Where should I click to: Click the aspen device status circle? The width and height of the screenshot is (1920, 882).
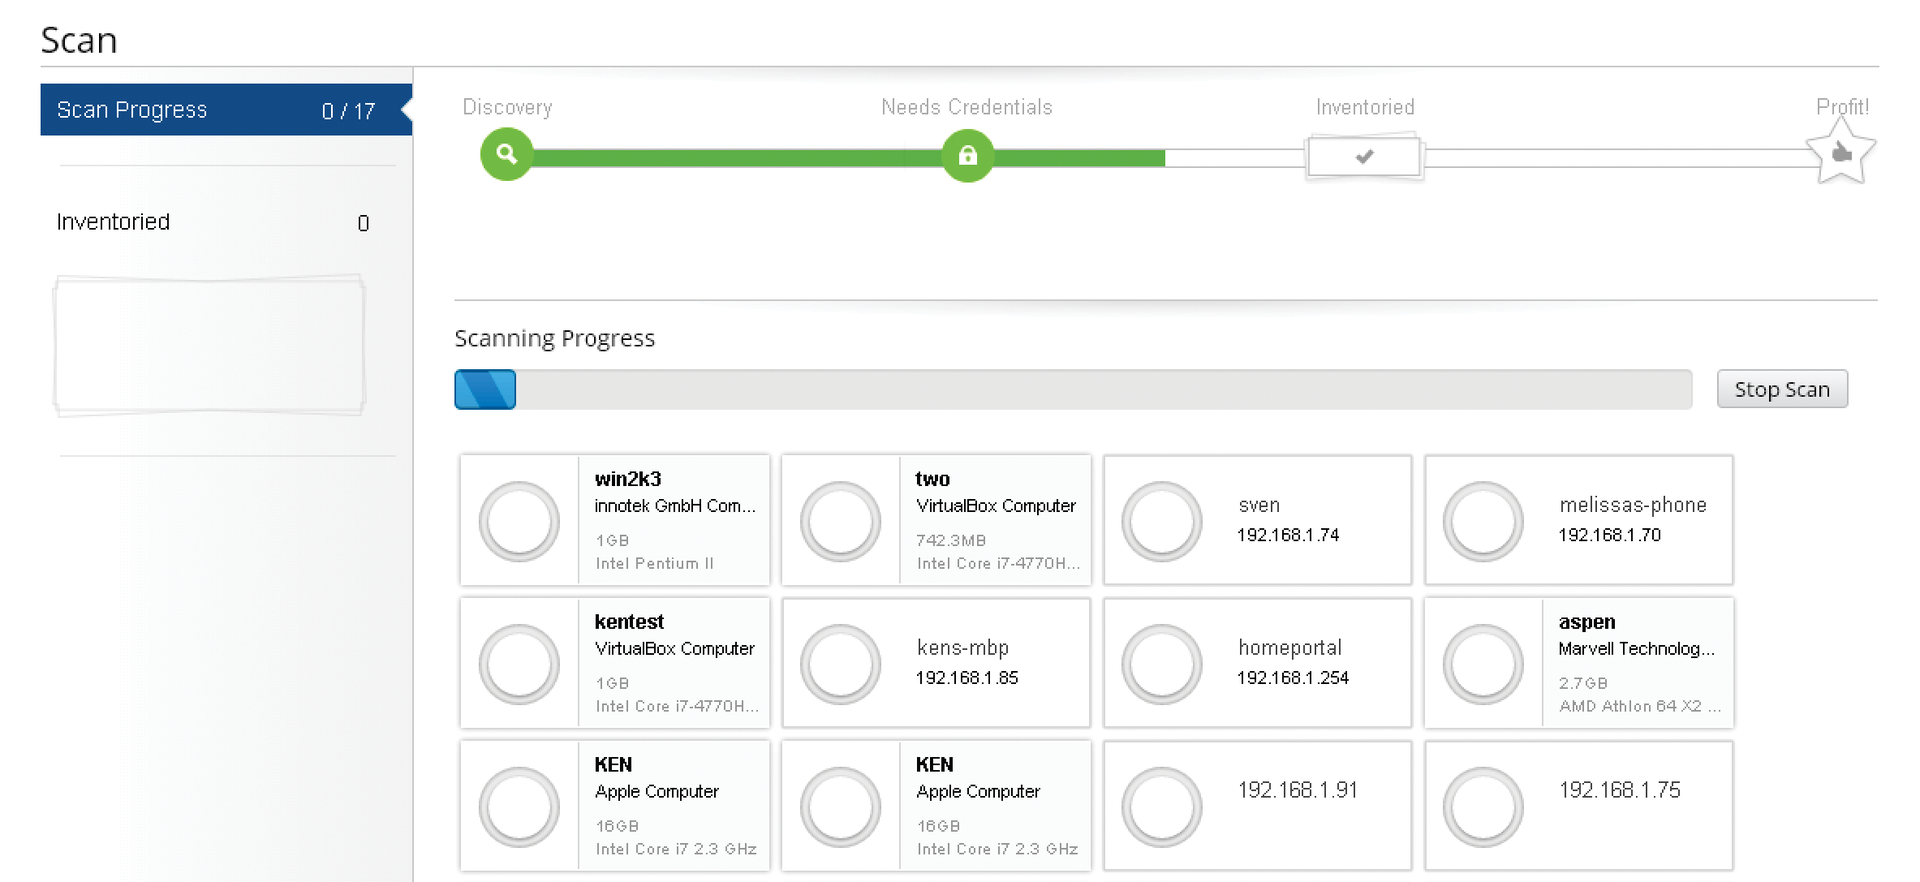[1482, 664]
